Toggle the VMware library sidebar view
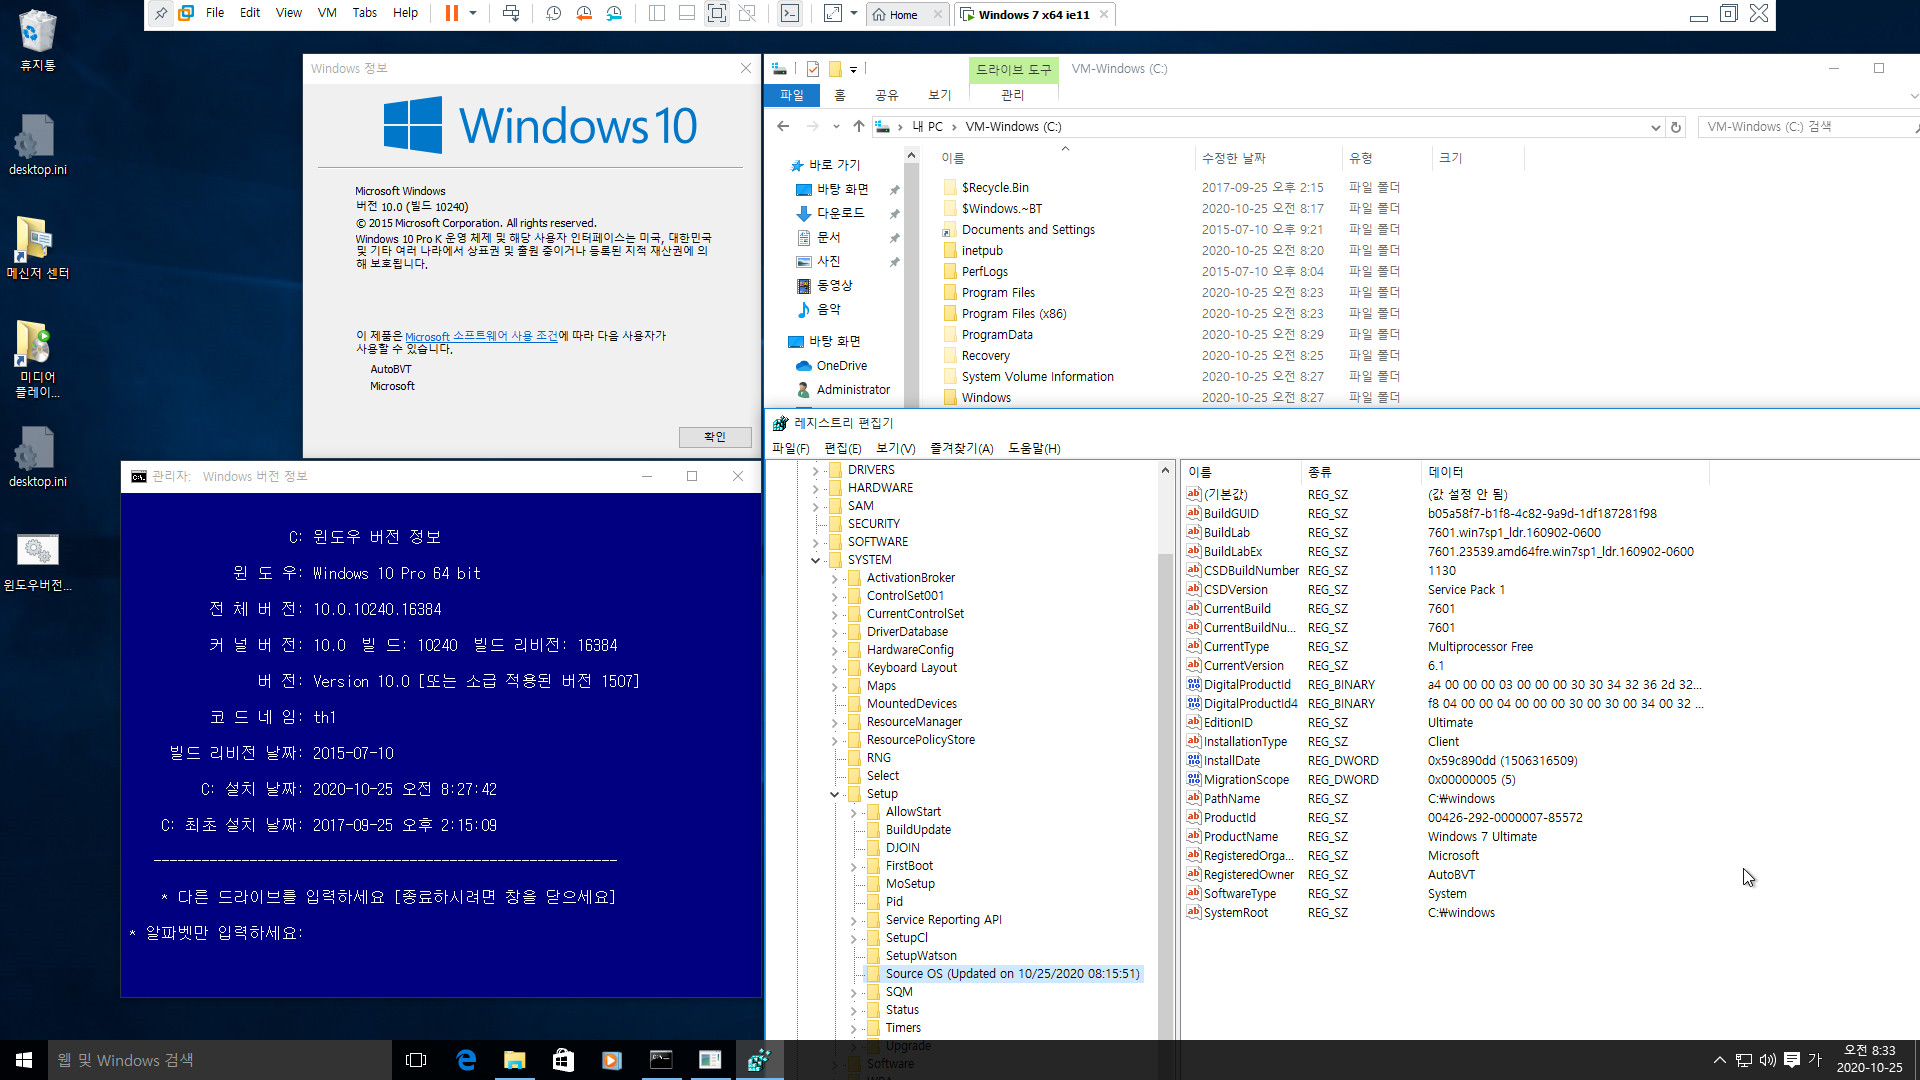Image resolution: width=1920 pixels, height=1080 pixels. click(657, 14)
